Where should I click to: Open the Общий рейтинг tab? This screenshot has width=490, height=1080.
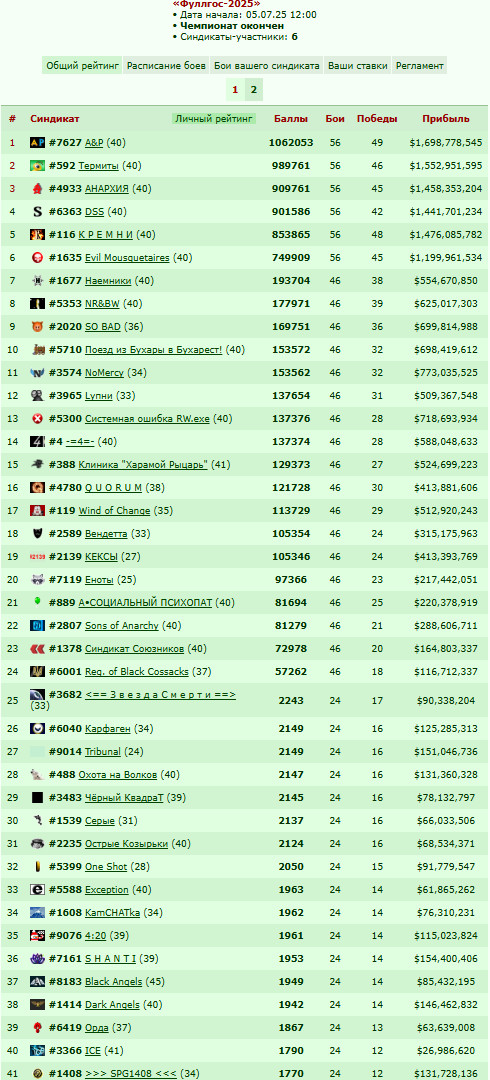[82, 66]
